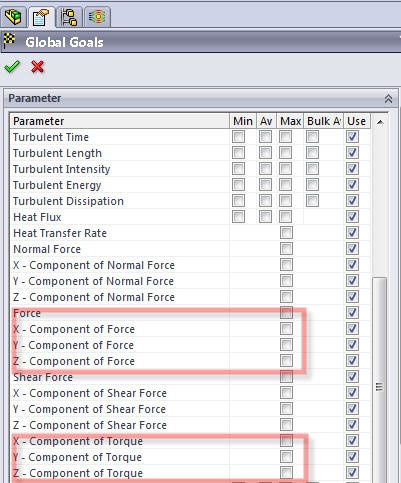
Task: Click the Global Goals flag icon
Action: (9, 42)
